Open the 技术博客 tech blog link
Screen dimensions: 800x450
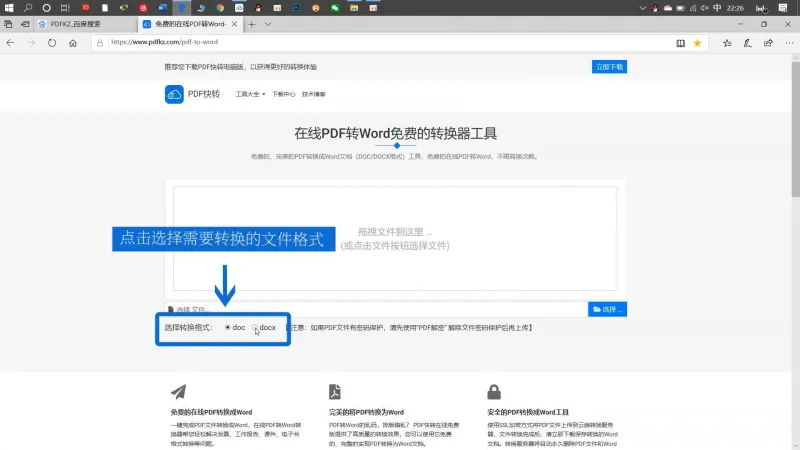[x=314, y=94]
